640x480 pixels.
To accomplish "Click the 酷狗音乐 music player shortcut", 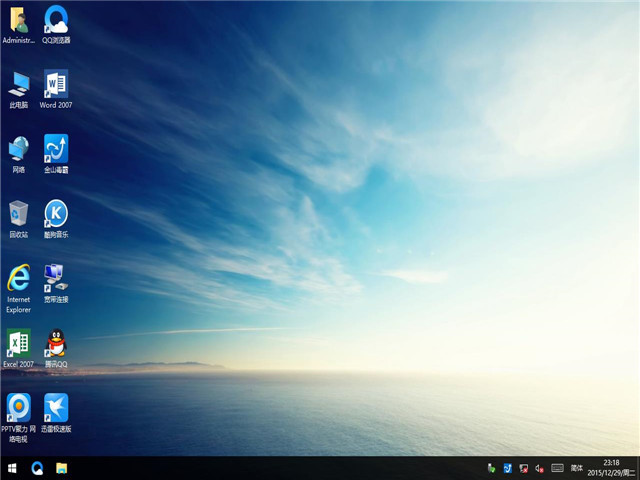I will [56, 213].
